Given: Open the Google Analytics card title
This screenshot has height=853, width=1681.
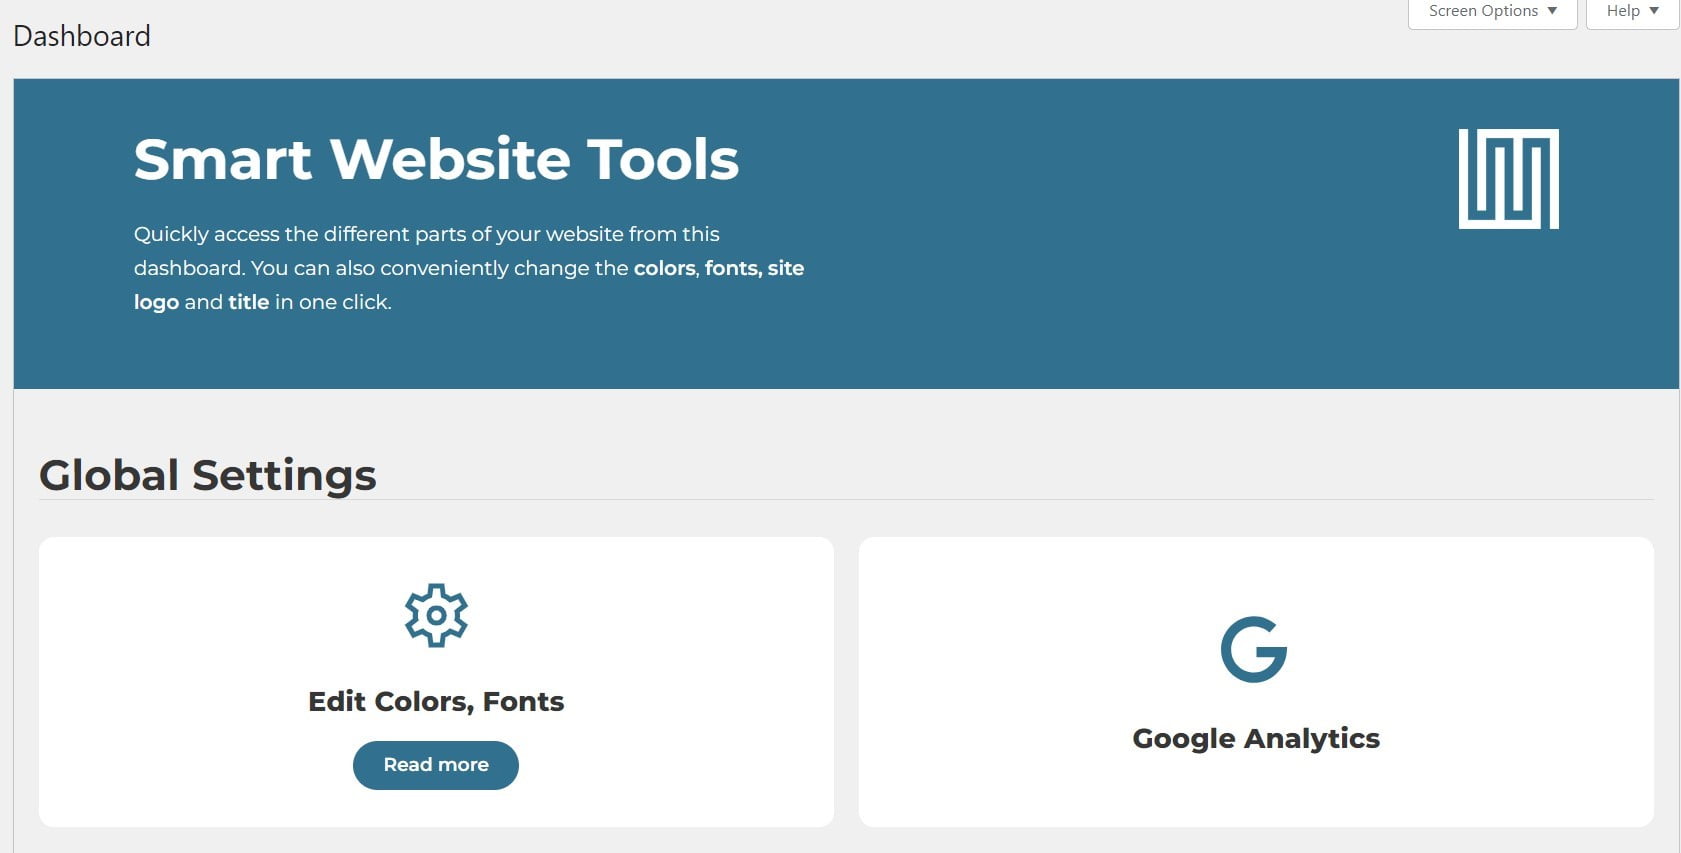Looking at the screenshot, I should click(x=1256, y=738).
